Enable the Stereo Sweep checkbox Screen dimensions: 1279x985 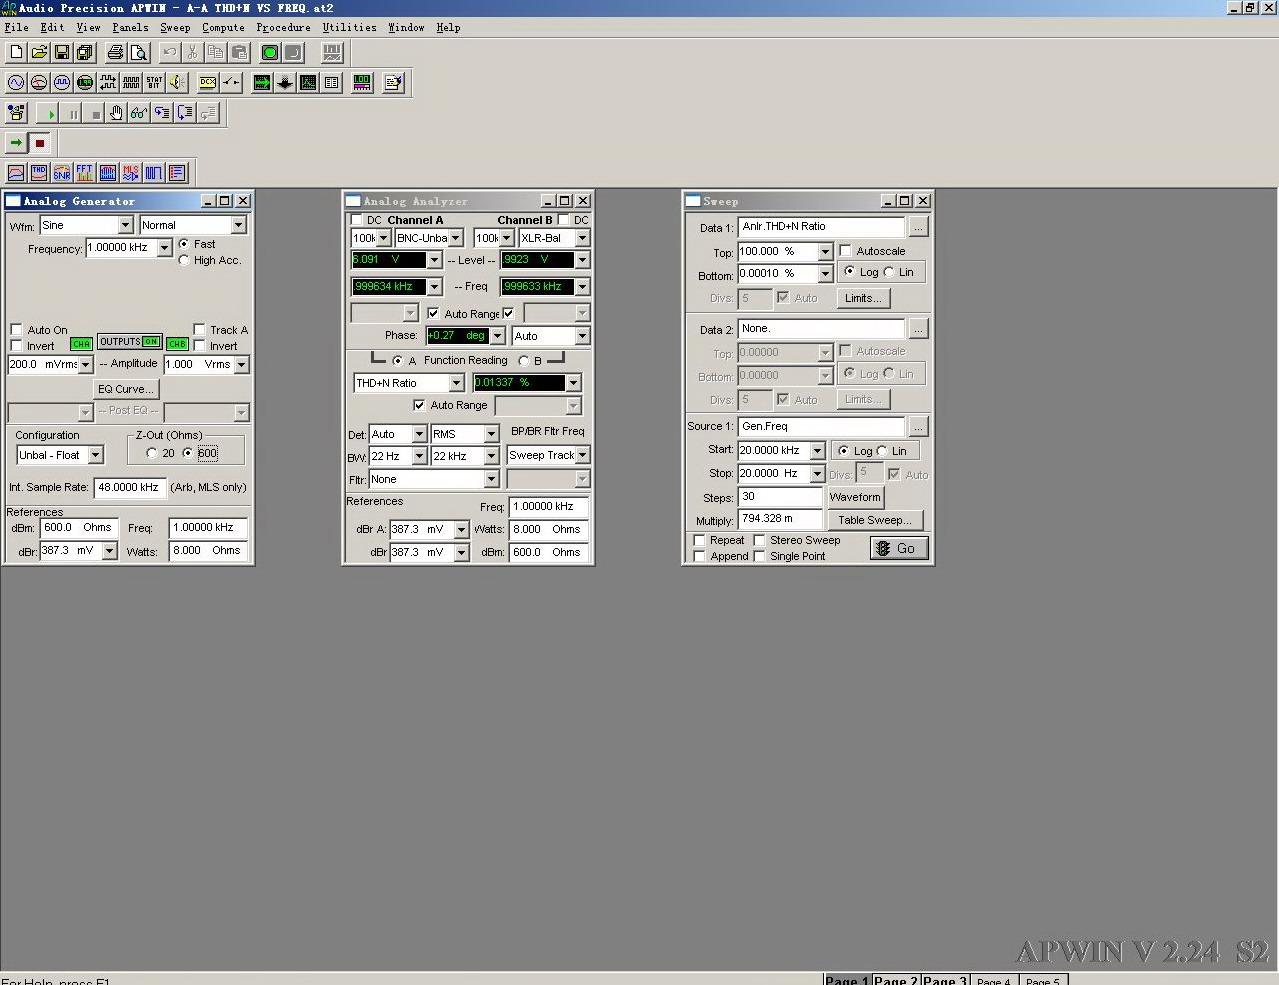click(x=759, y=540)
